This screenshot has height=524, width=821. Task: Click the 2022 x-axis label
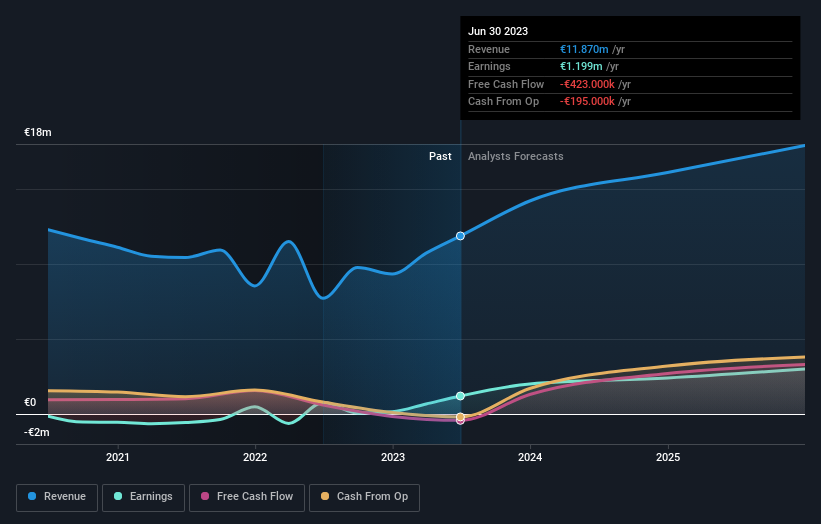[x=255, y=457]
